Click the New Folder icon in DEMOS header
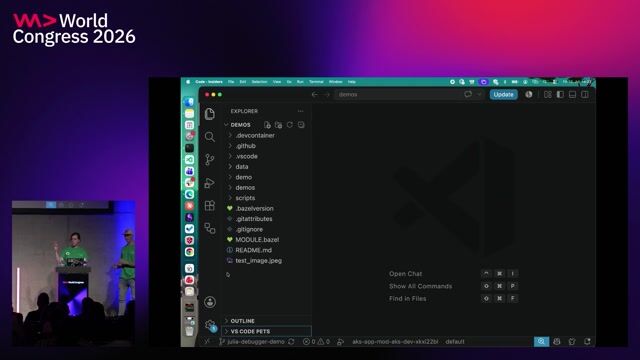This screenshot has height=360, width=640. (278, 125)
